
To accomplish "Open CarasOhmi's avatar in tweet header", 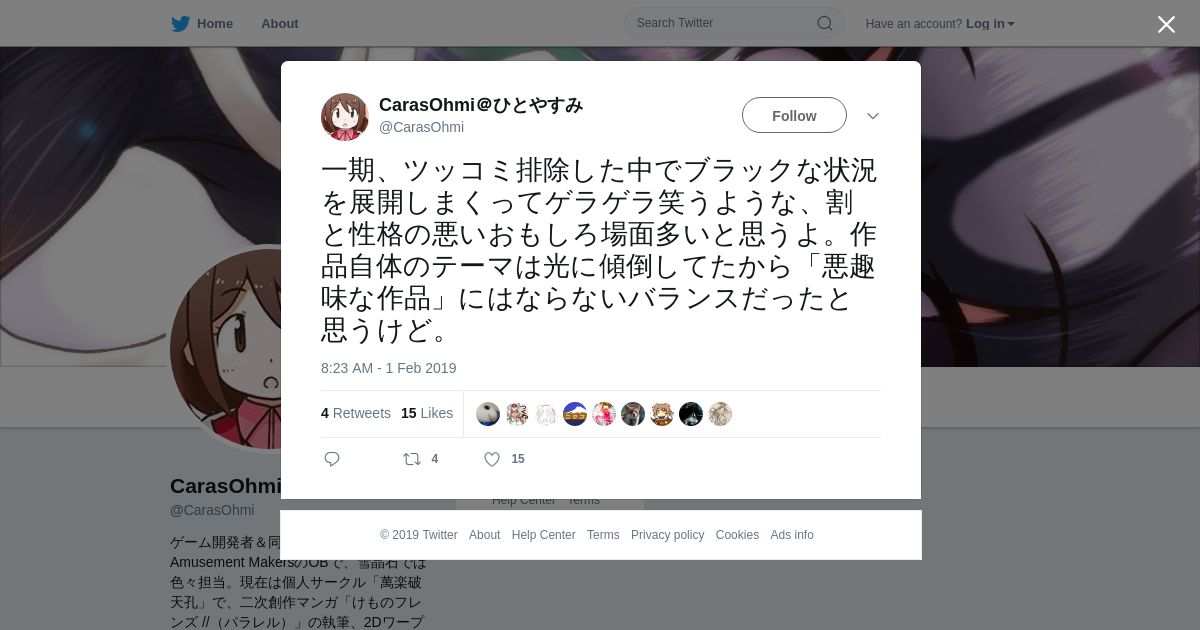I will point(345,117).
